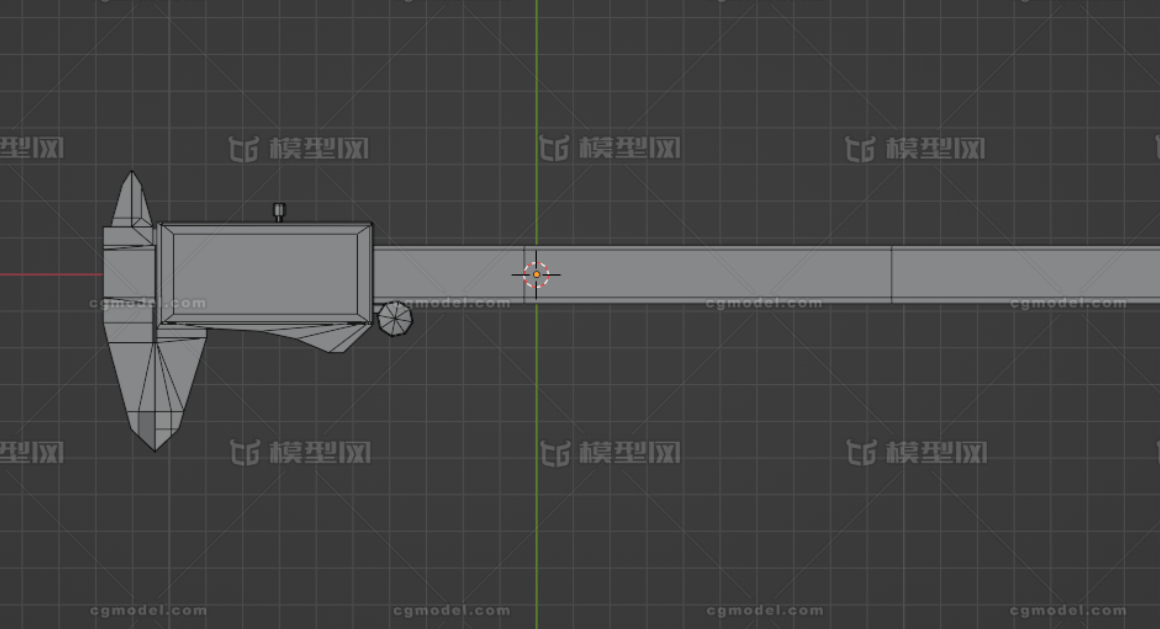Viewport: 1160px width, 629px height.
Task: Select the caliper's round thumb wheel
Action: coord(395,318)
